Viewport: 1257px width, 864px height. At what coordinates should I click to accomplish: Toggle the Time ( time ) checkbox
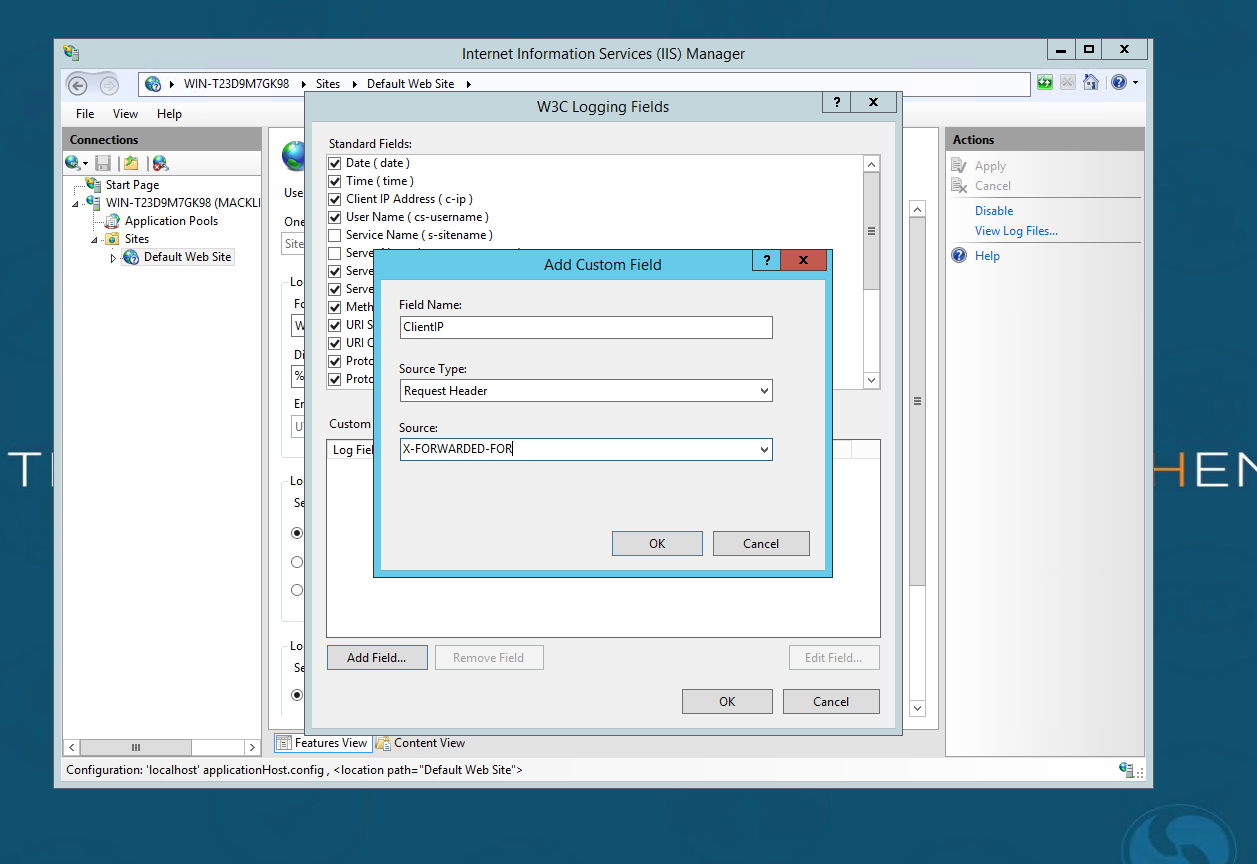(x=335, y=181)
